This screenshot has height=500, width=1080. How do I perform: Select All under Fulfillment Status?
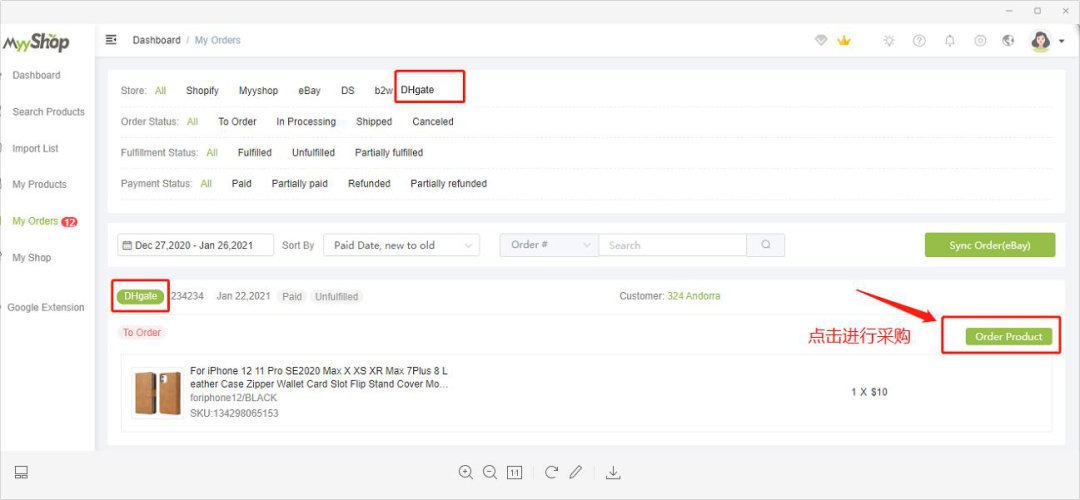tap(212, 153)
